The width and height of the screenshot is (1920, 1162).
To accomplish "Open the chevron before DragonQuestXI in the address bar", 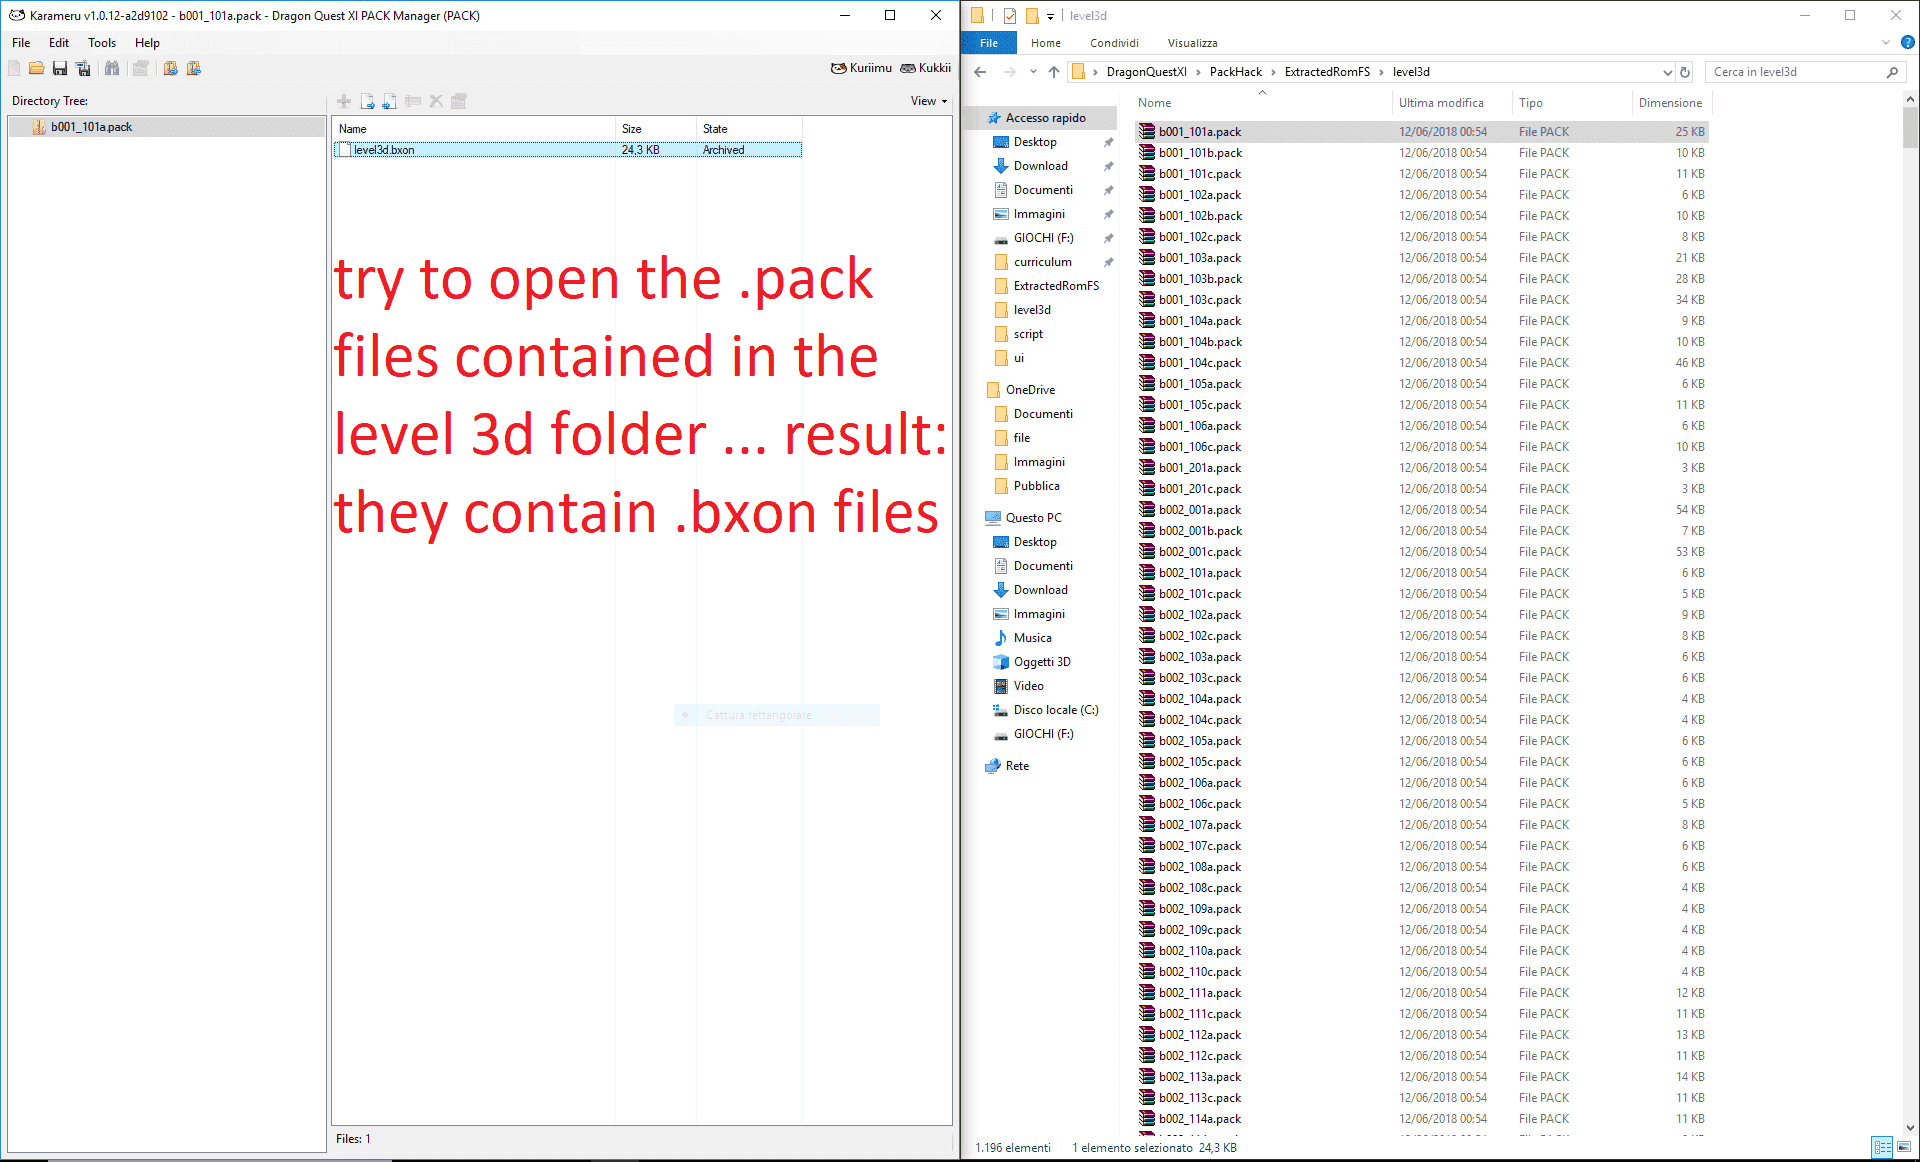I will pyautogui.click(x=1096, y=72).
